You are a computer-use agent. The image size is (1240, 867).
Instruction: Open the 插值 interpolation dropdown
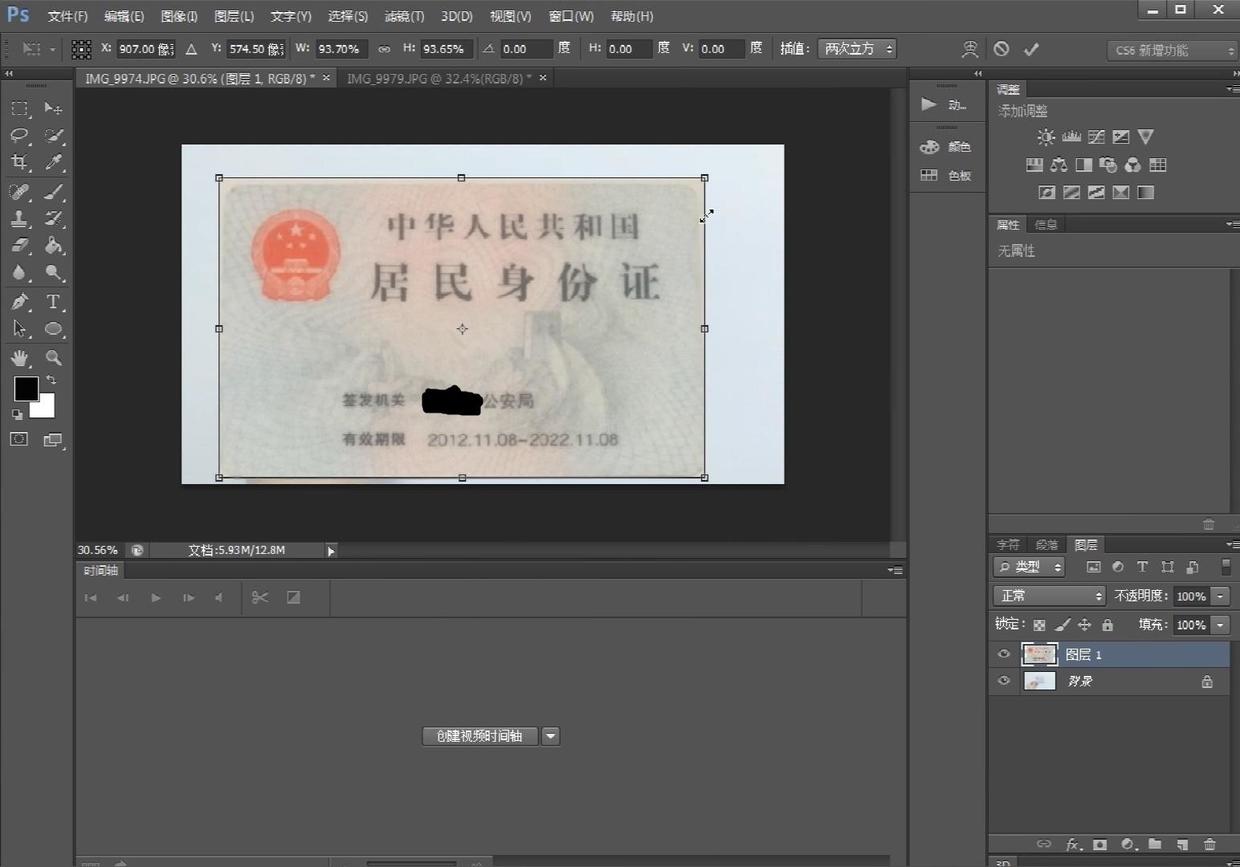pyautogui.click(x=856, y=49)
